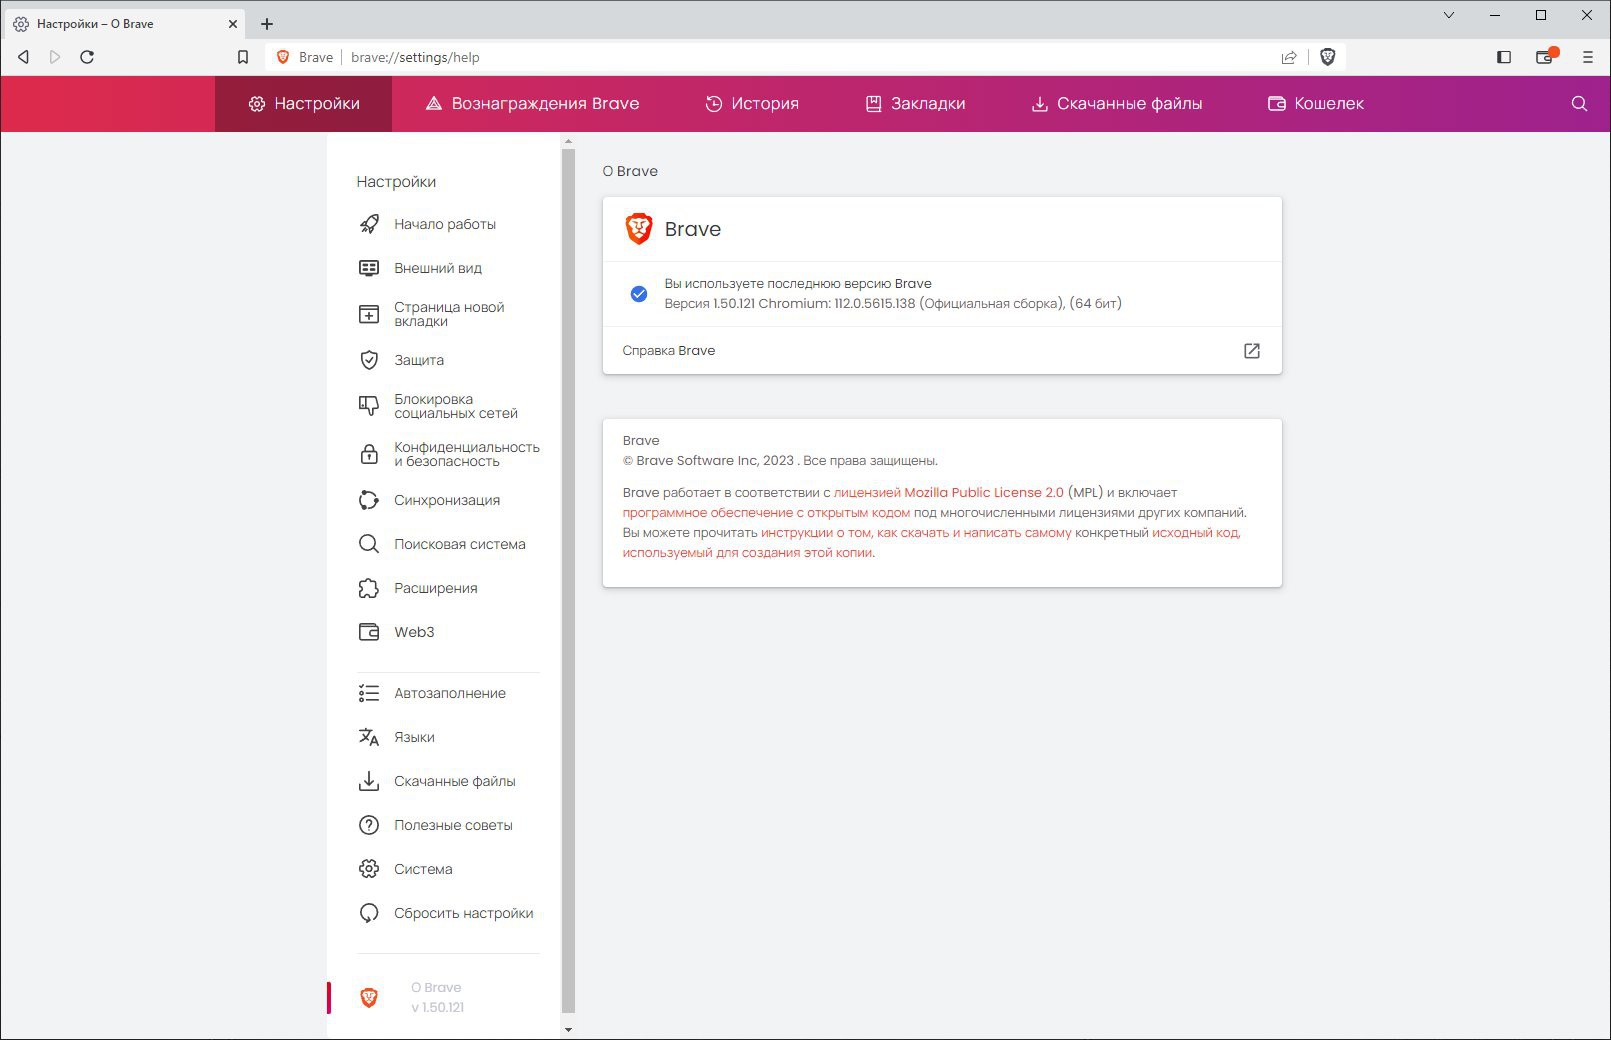This screenshot has width=1611, height=1040.
Task: Open Система settings section
Action: pos(423,869)
